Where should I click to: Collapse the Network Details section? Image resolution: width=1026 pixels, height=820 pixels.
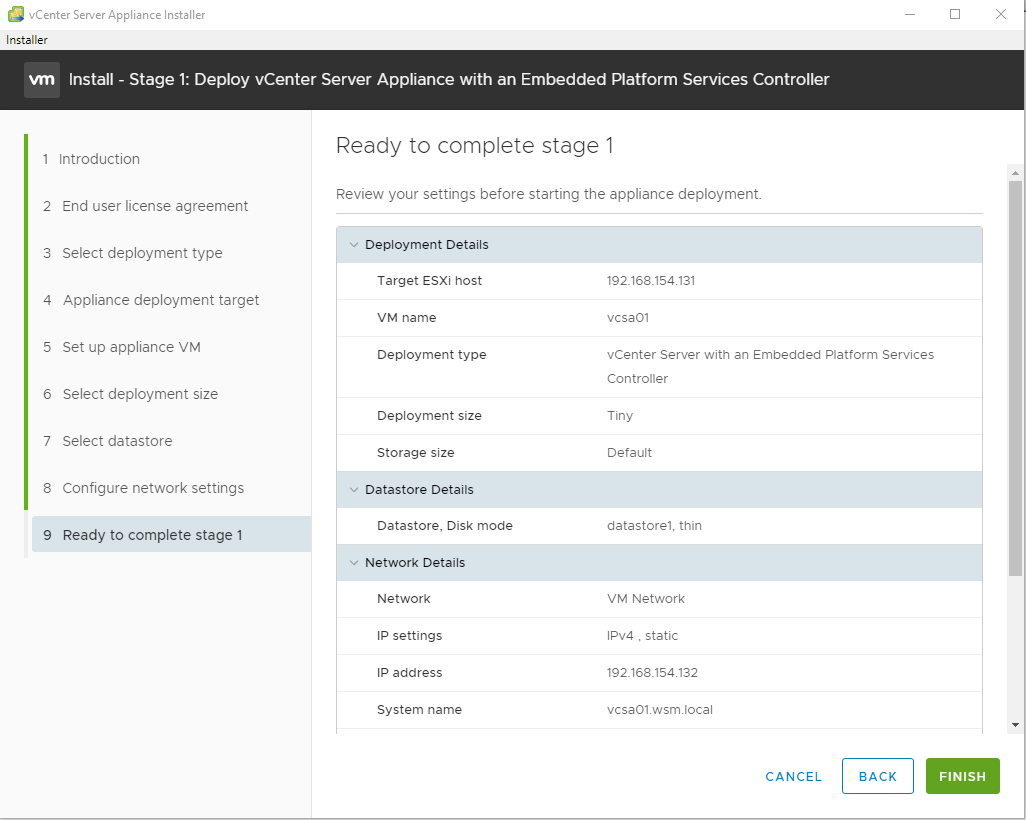pos(354,563)
